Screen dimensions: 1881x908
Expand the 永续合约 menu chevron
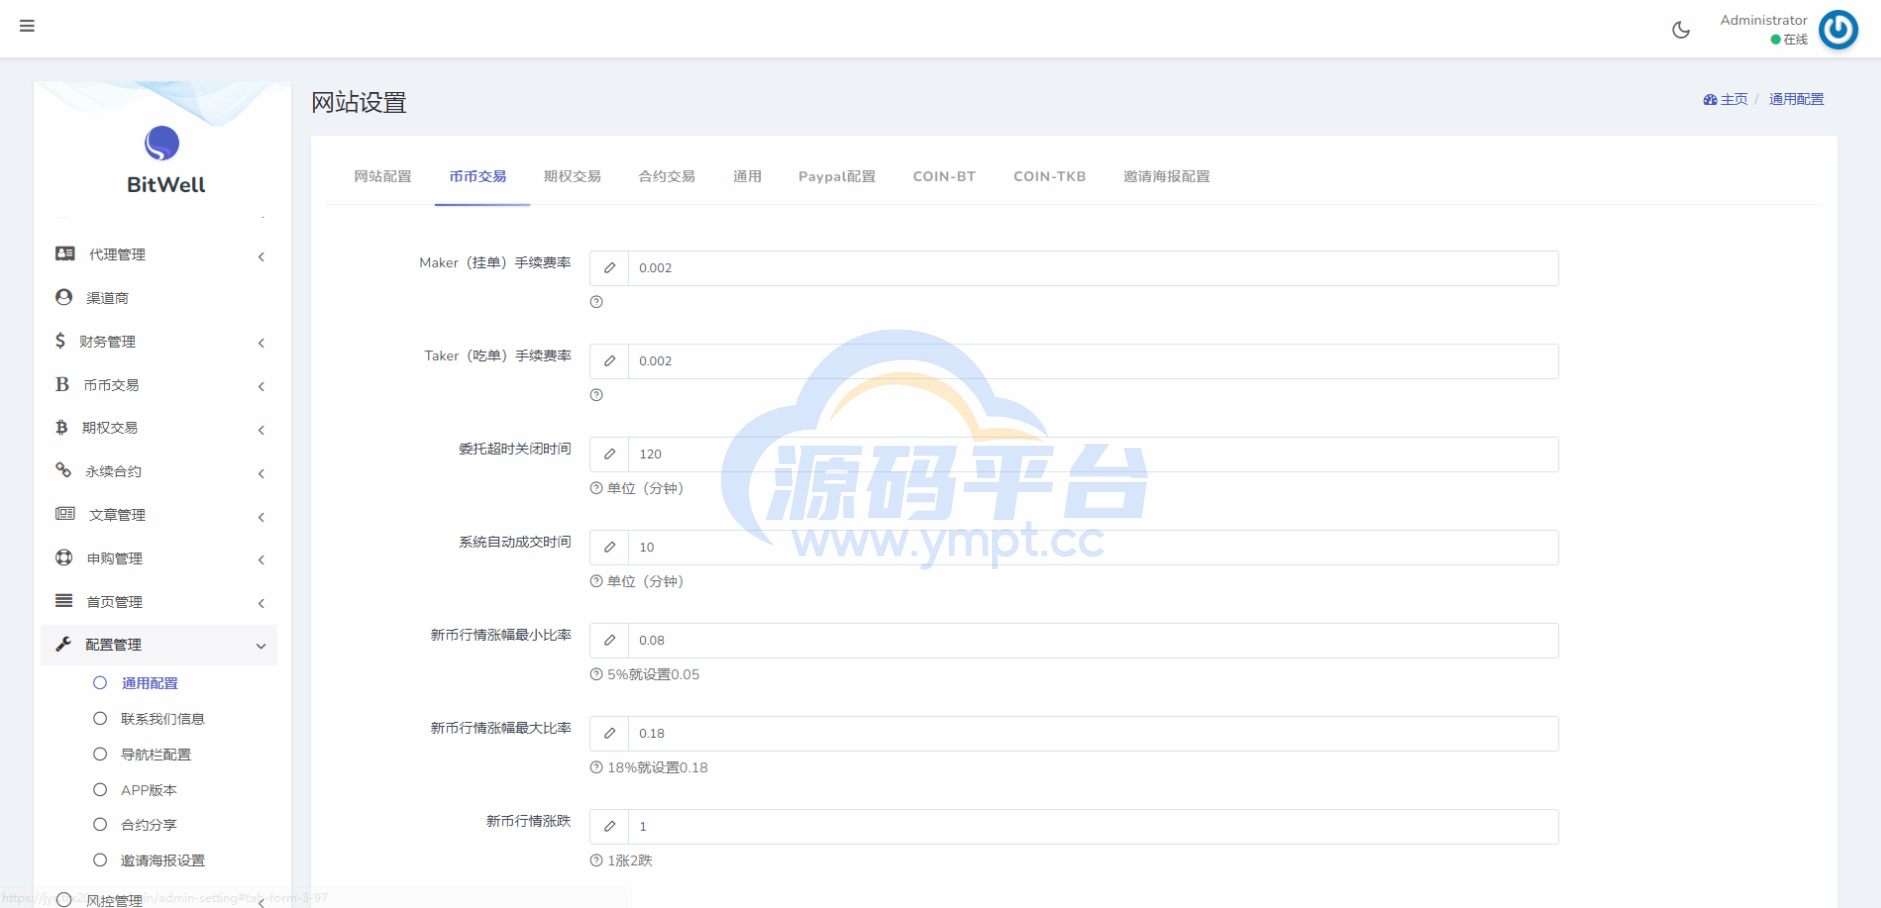[261, 473]
